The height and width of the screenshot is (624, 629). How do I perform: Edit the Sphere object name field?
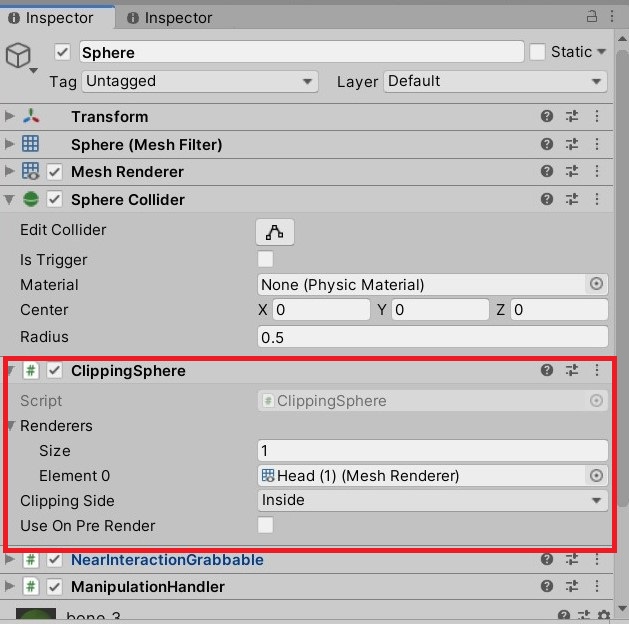pos(302,52)
